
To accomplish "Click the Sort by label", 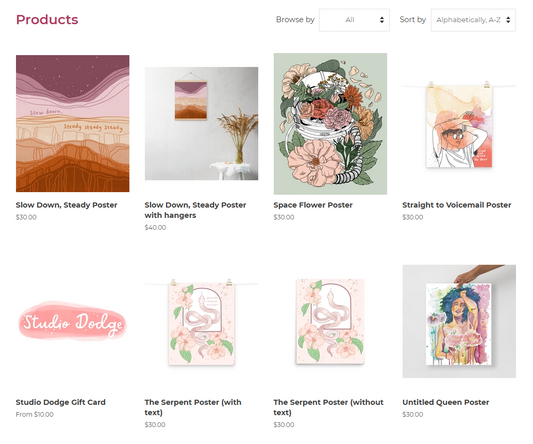I will (412, 20).
